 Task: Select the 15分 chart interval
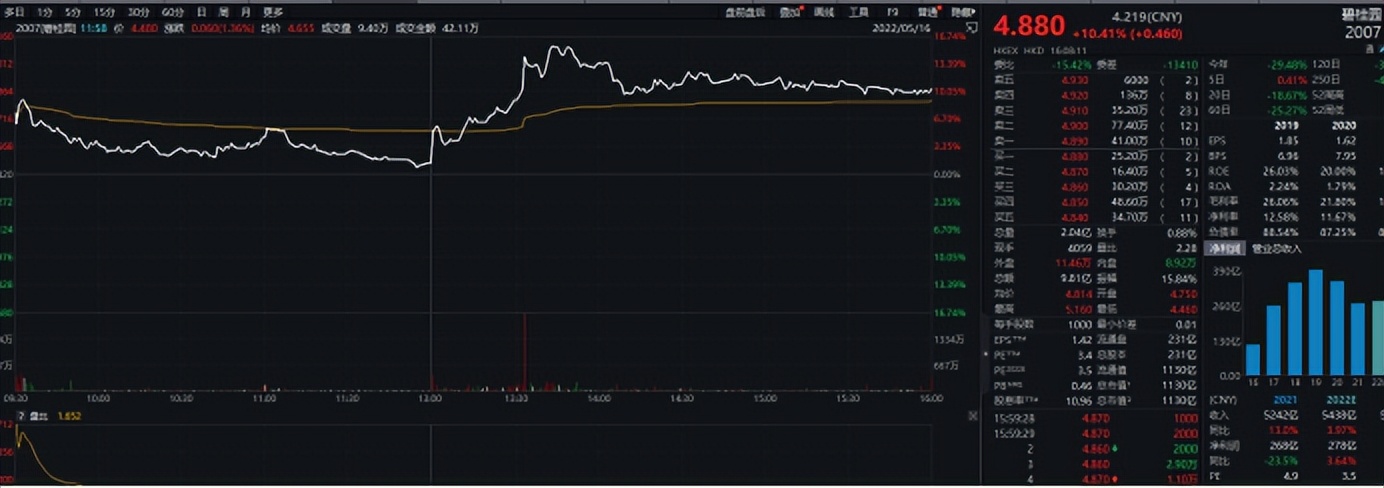tap(103, 12)
